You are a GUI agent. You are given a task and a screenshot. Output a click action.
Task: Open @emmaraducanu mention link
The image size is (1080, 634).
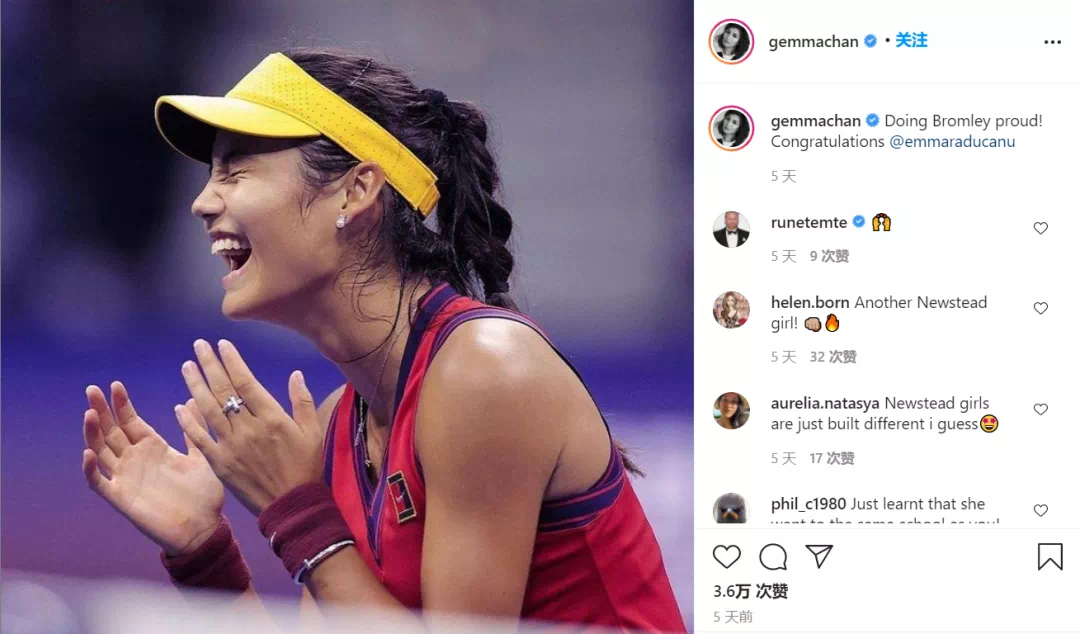point(952,141)
